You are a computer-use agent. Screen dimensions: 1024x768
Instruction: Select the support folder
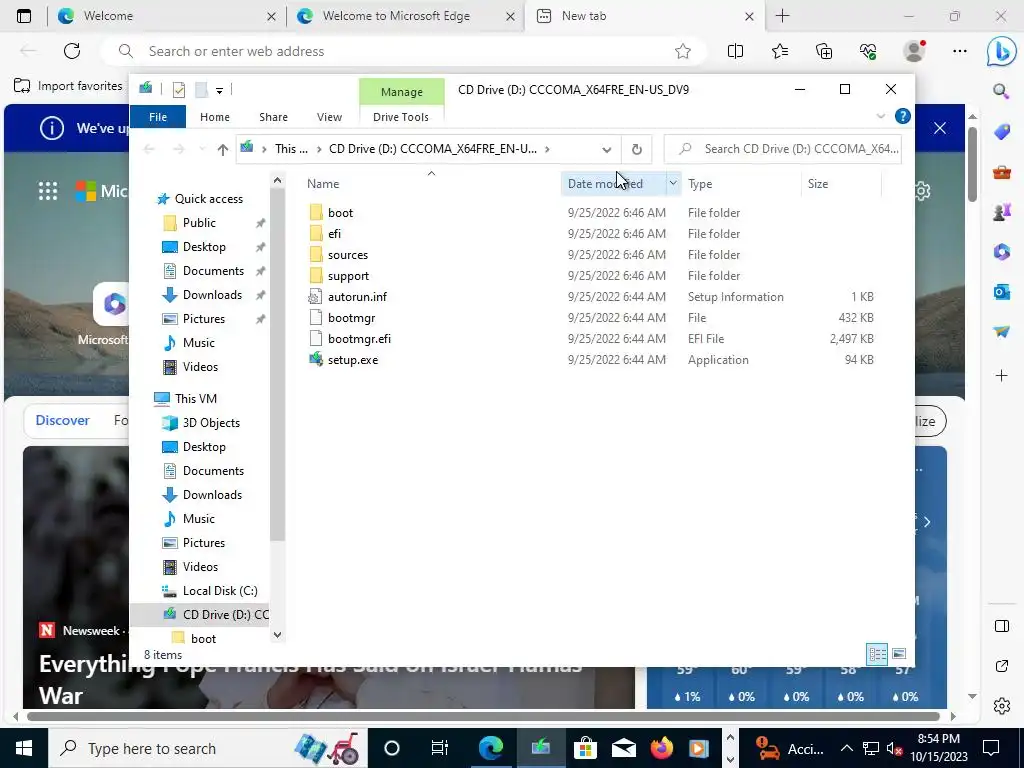(x=348, y=276)
